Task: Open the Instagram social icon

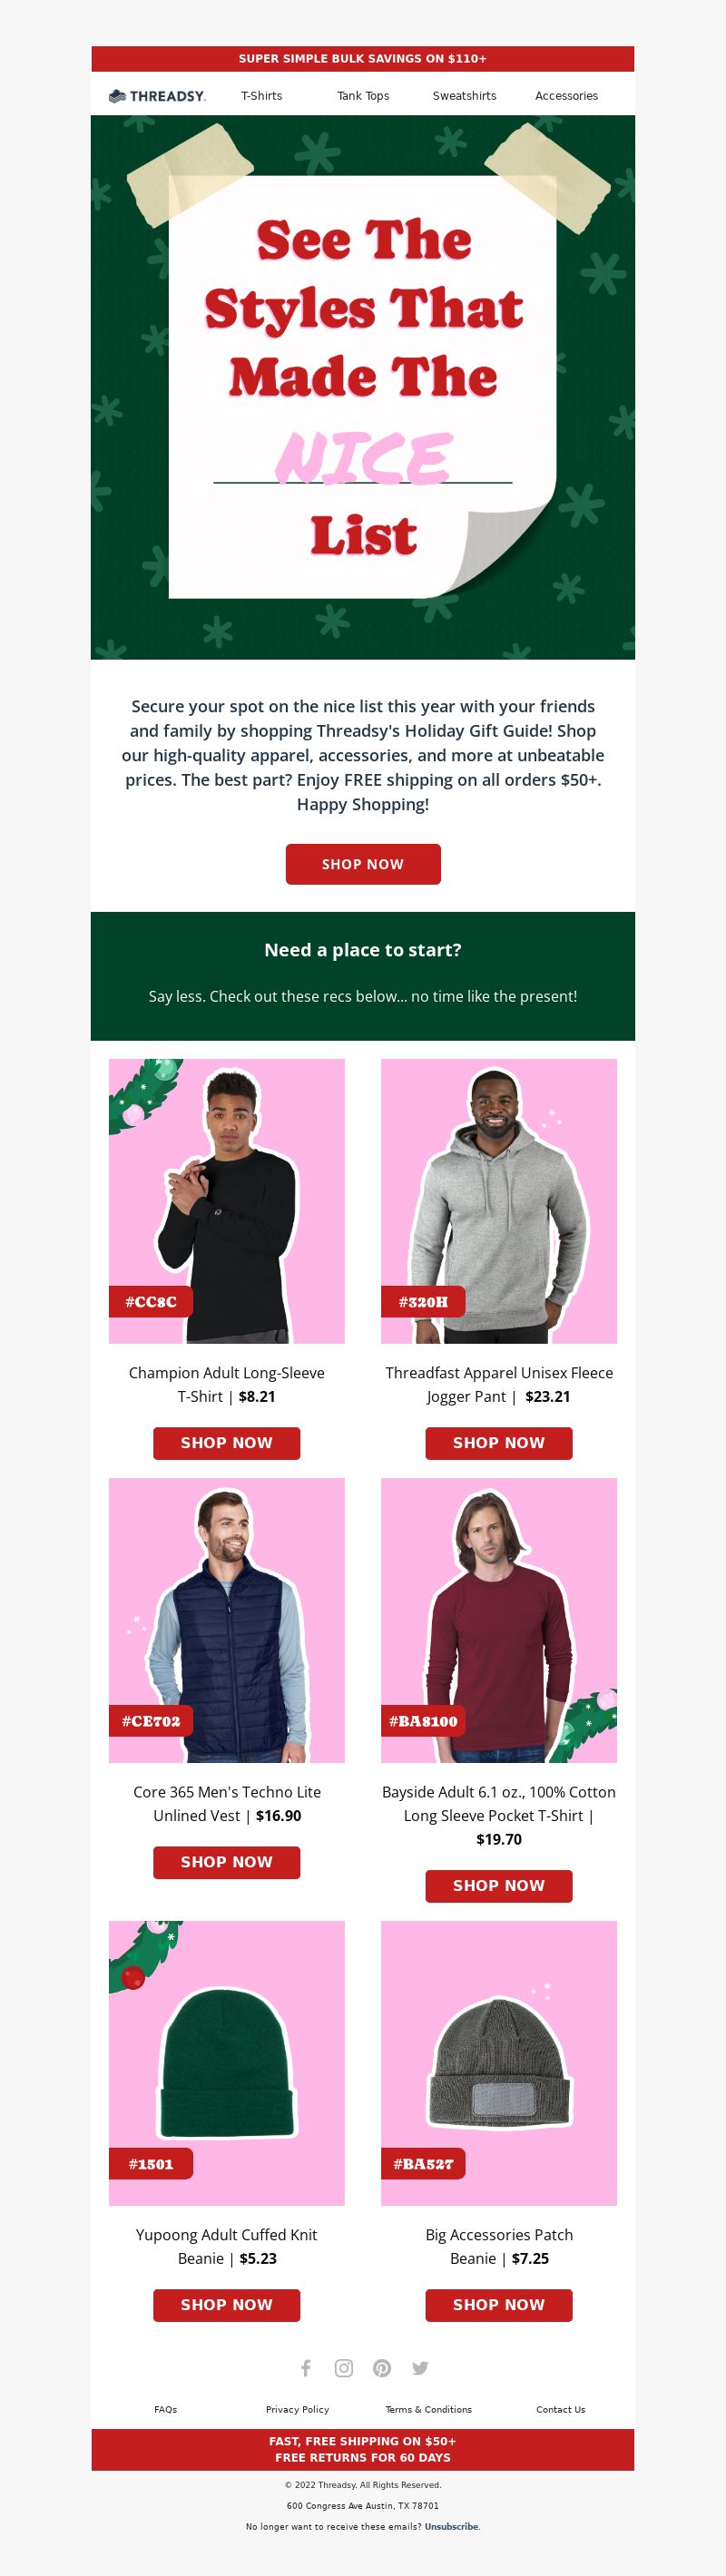Action: (344, 2367)
